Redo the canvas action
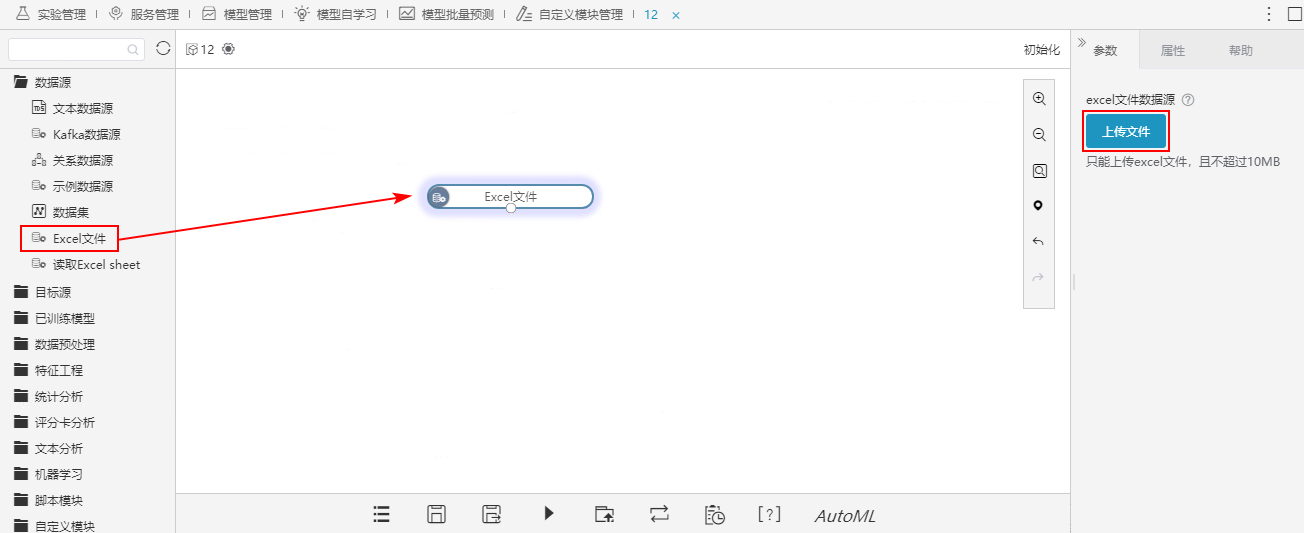The width and height of the screenshot is (1304, 533). click(1039, 277)
